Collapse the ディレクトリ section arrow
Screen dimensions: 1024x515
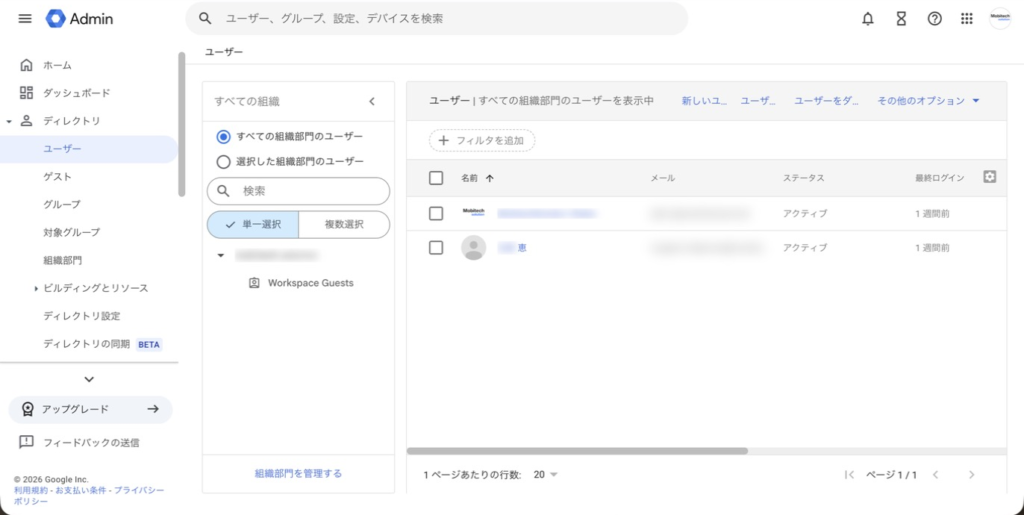(9, 121)
